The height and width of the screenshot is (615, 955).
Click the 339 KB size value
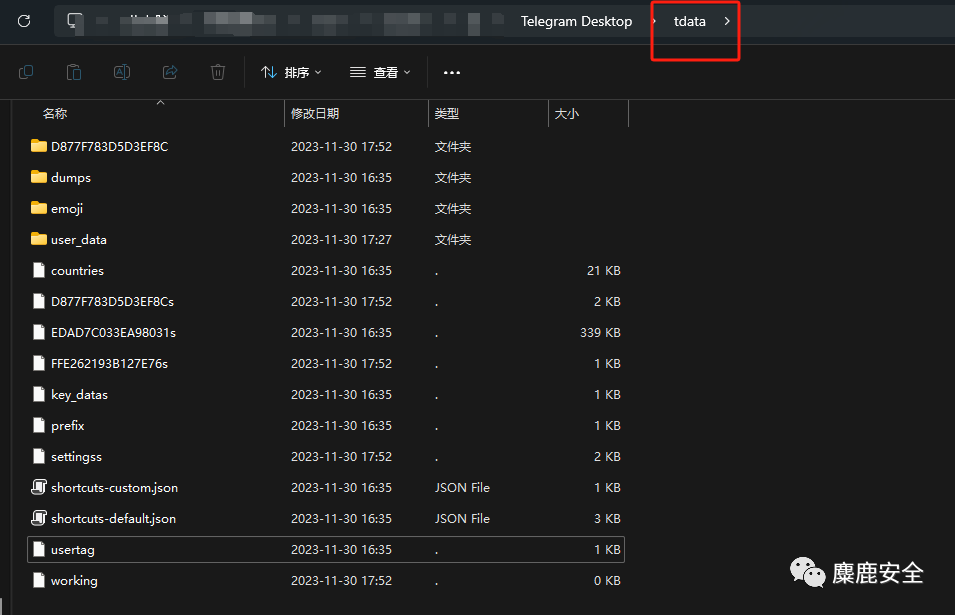pos(600,333)
